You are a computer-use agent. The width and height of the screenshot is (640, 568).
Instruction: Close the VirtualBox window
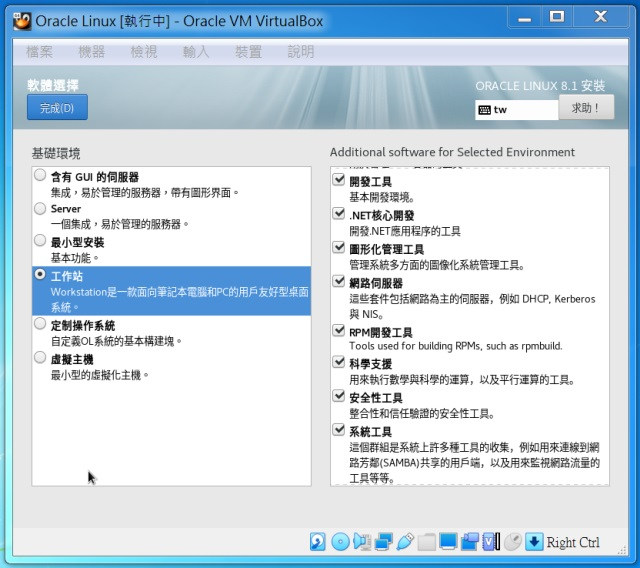(601, 17)
